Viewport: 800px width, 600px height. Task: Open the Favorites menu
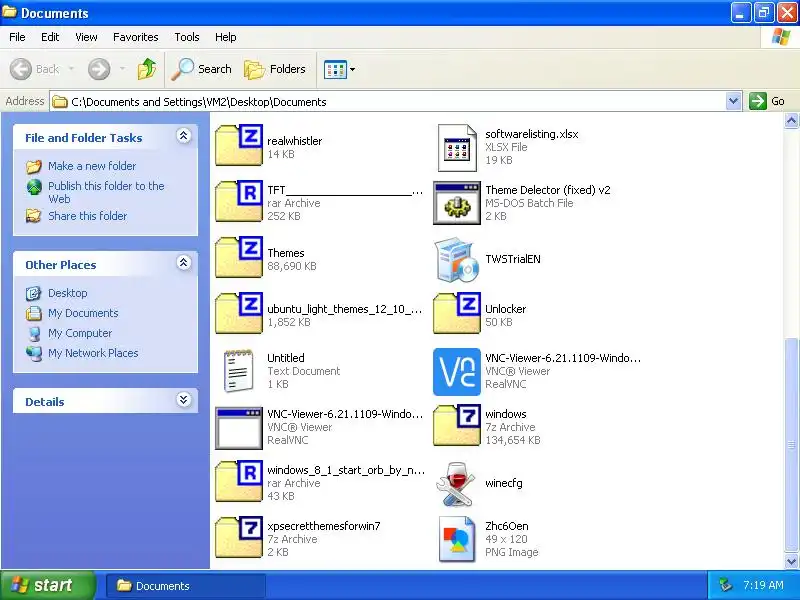click(x=136, y=37)
